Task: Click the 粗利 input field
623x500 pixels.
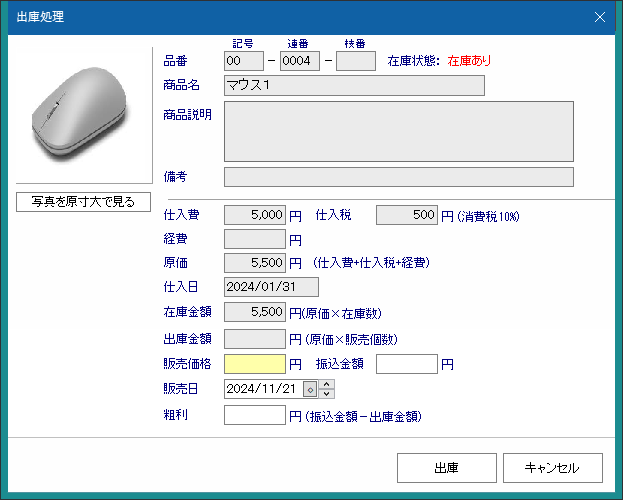Action: (255, 415)
